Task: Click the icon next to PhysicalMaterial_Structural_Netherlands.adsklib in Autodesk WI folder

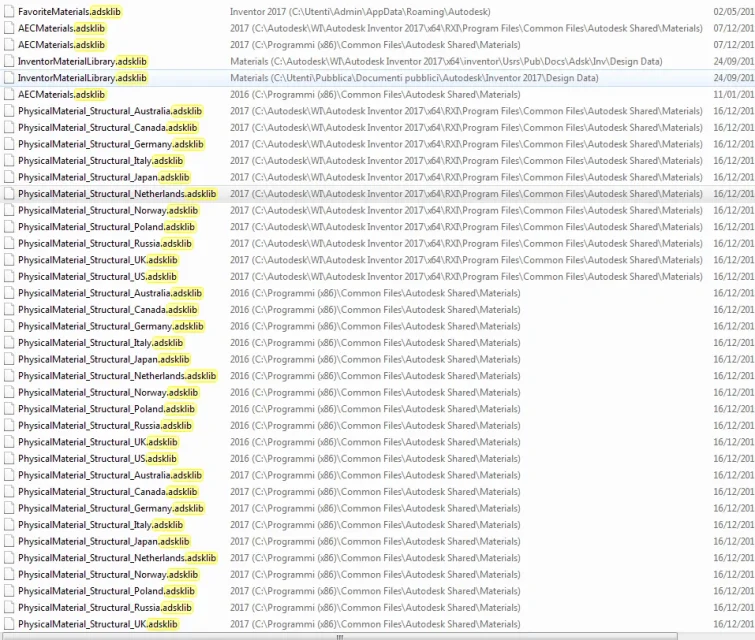Action: point(9,194)
